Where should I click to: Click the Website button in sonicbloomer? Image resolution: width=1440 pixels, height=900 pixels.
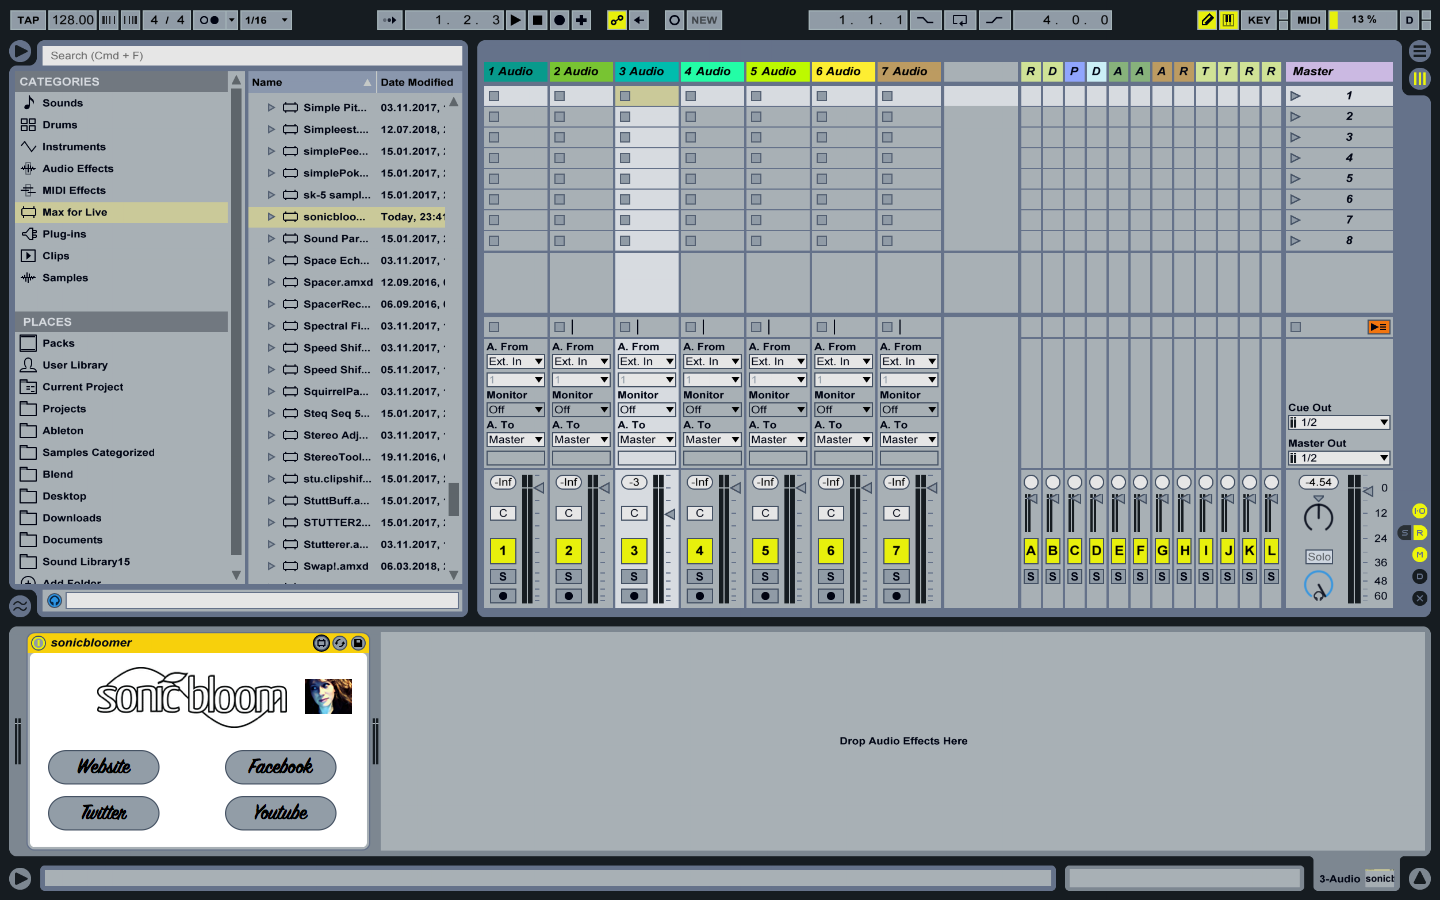[104, 767]
